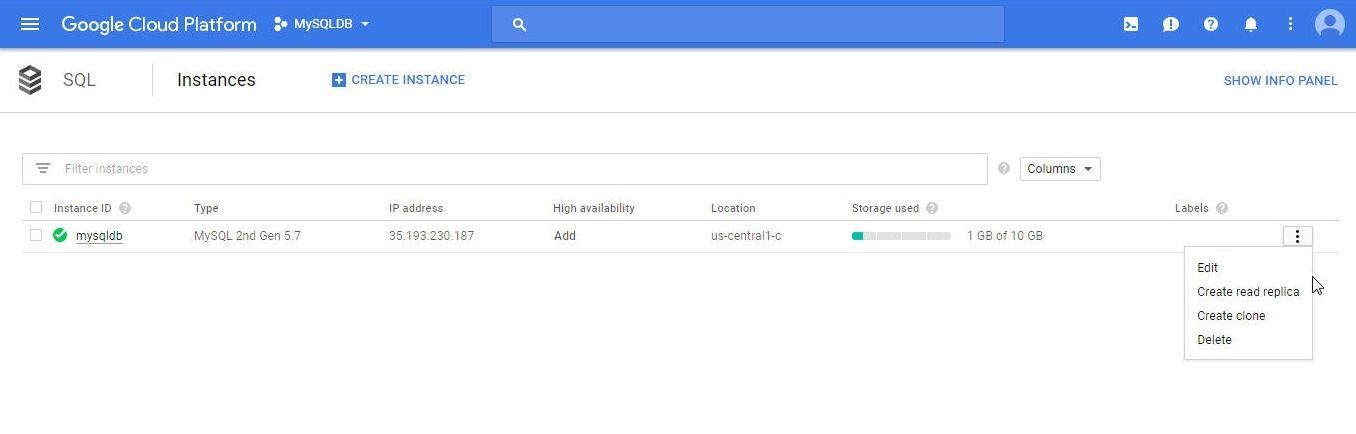The width and height of the screenshot is (1356, 434).
Task: Expand the MySQLDB project selector
Action: tap(322, 24)
